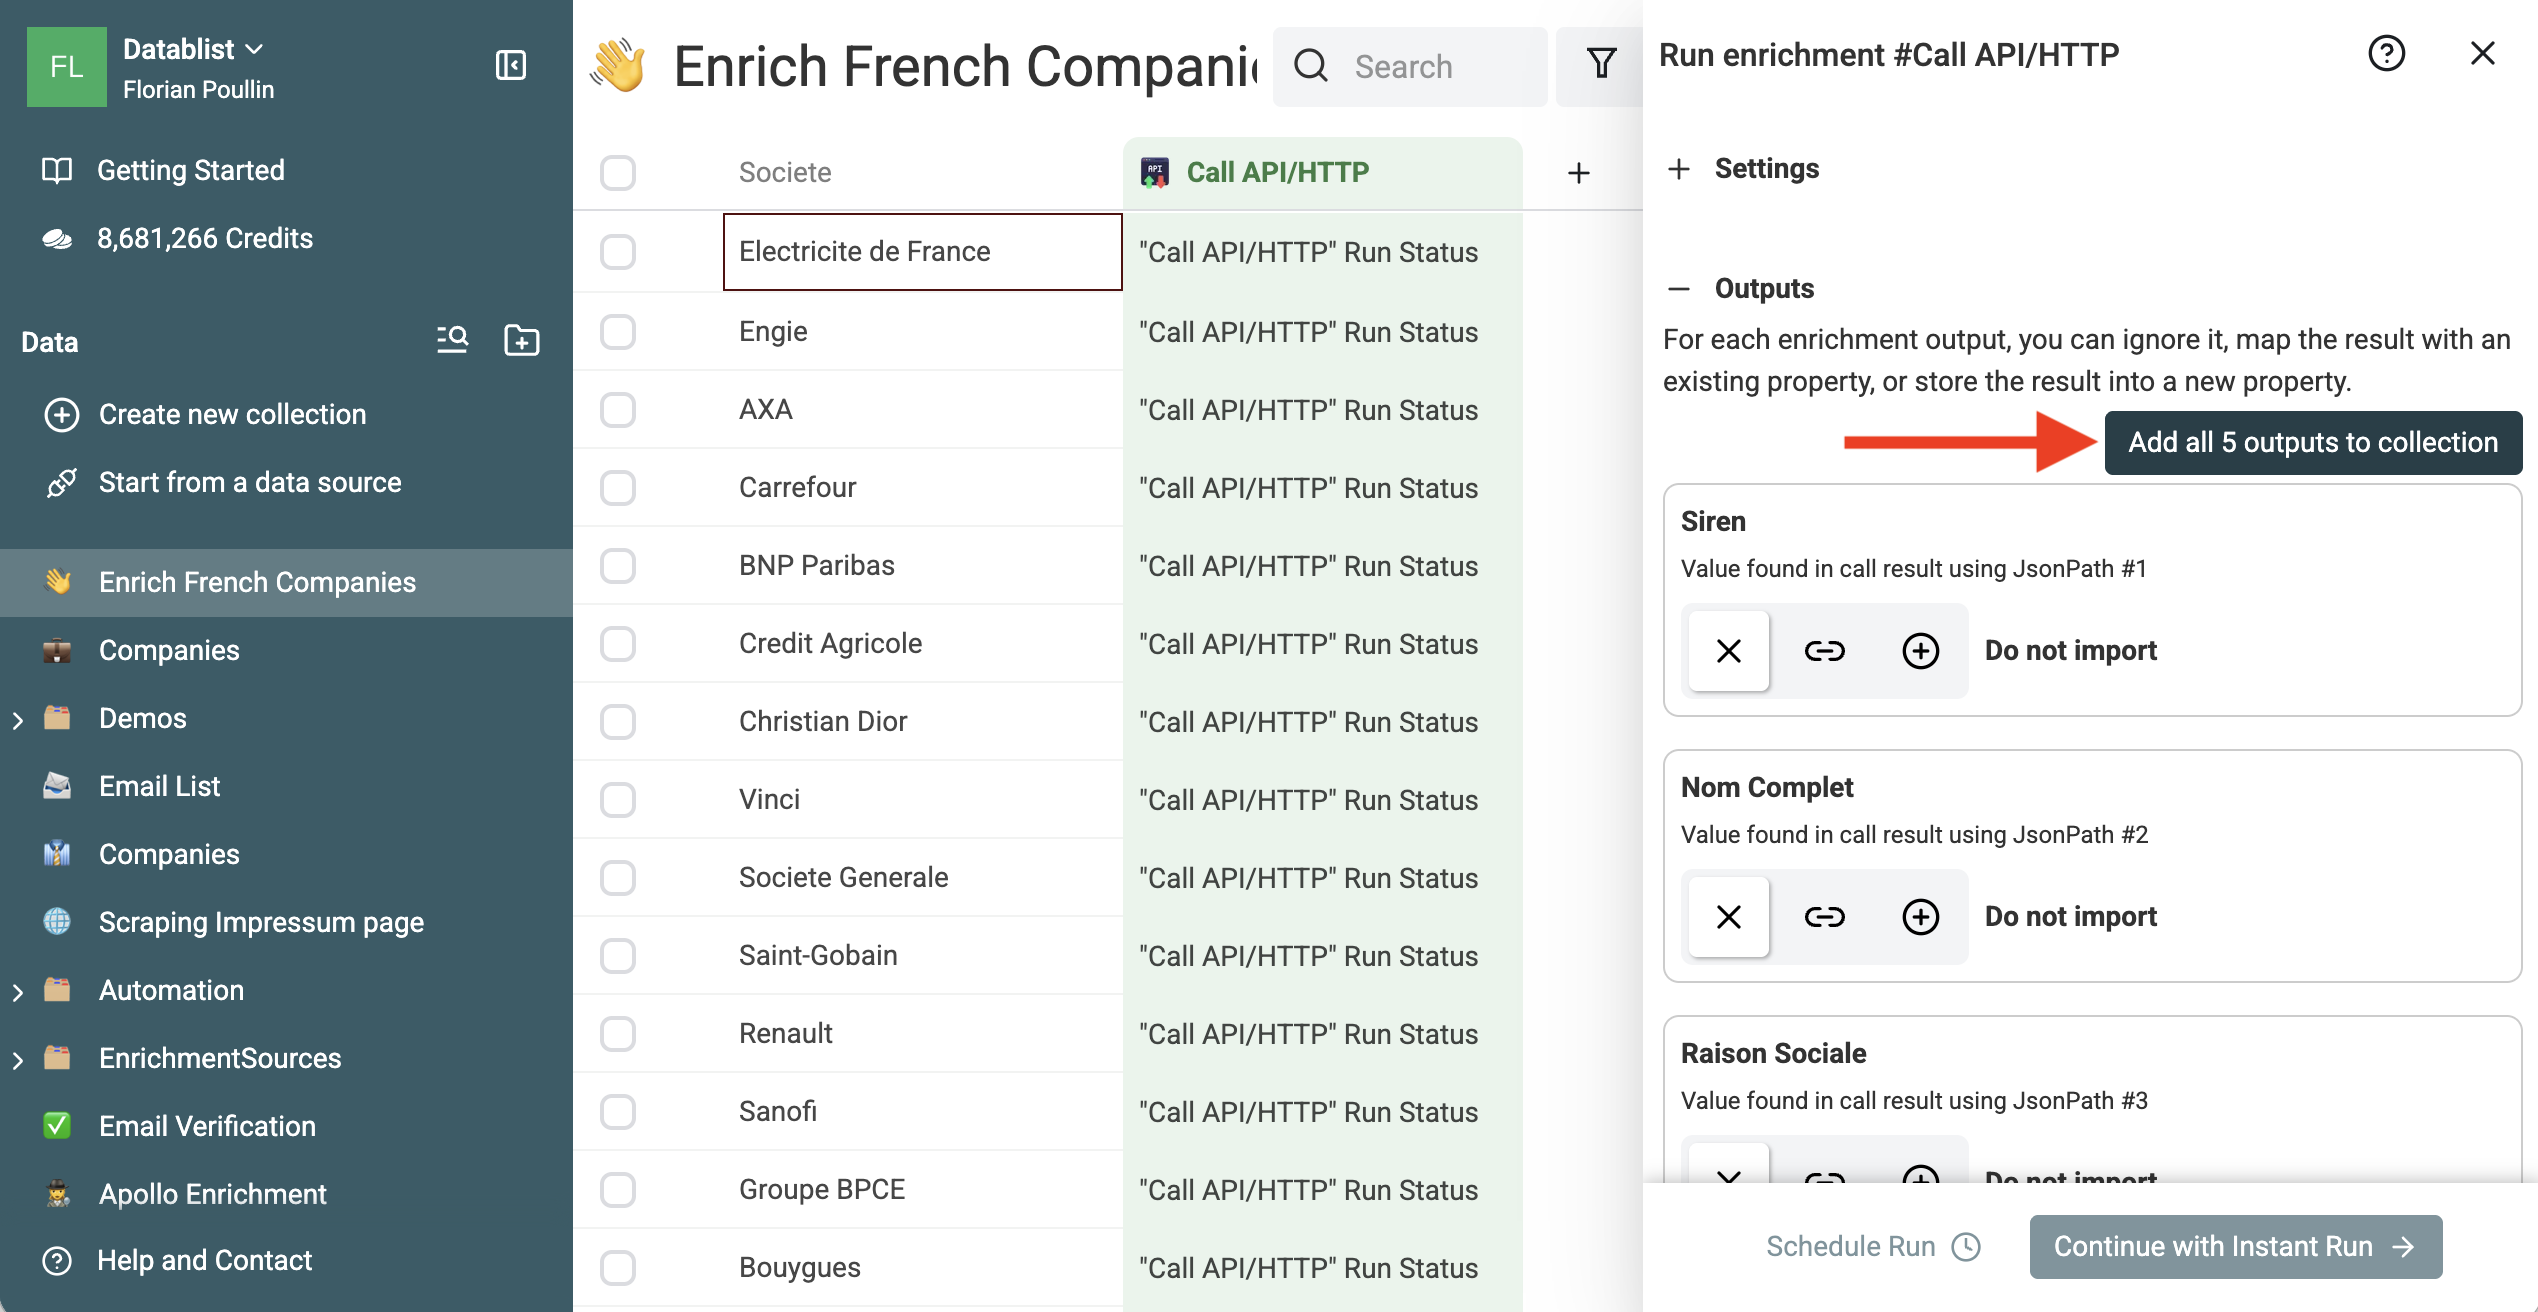This screenshot has width=2538, height=1312.
Task: Click the help question mark in enrichment panel
Action: (x=2386, y=54)
